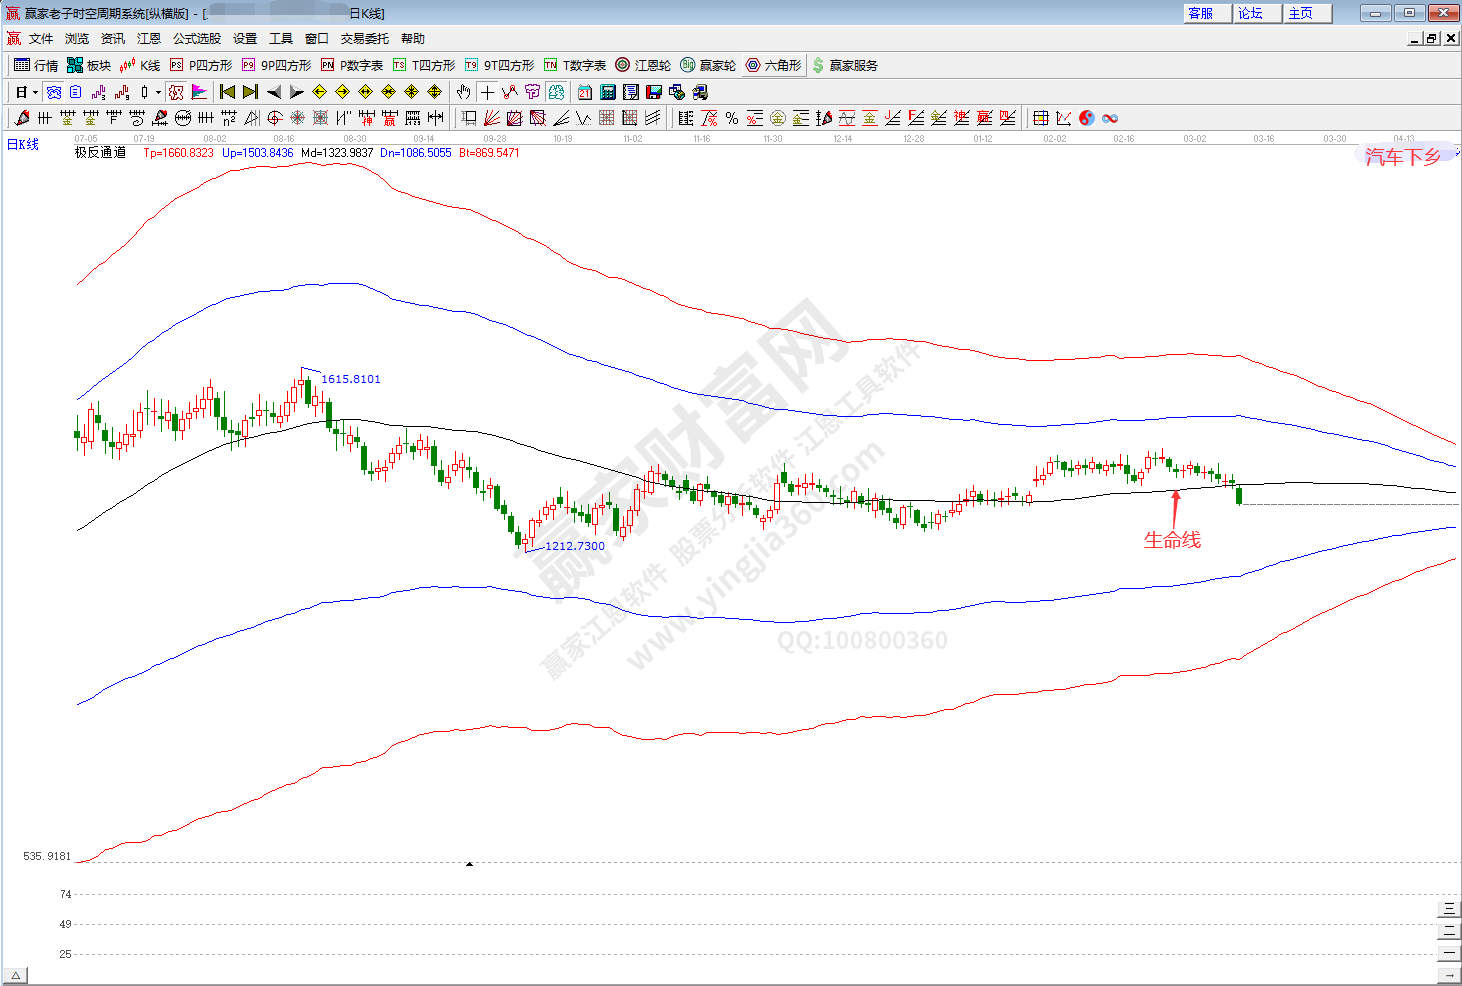Select the hand pan tool
The height and width of the screenshot is (986, 1462).
click(463, 92)
